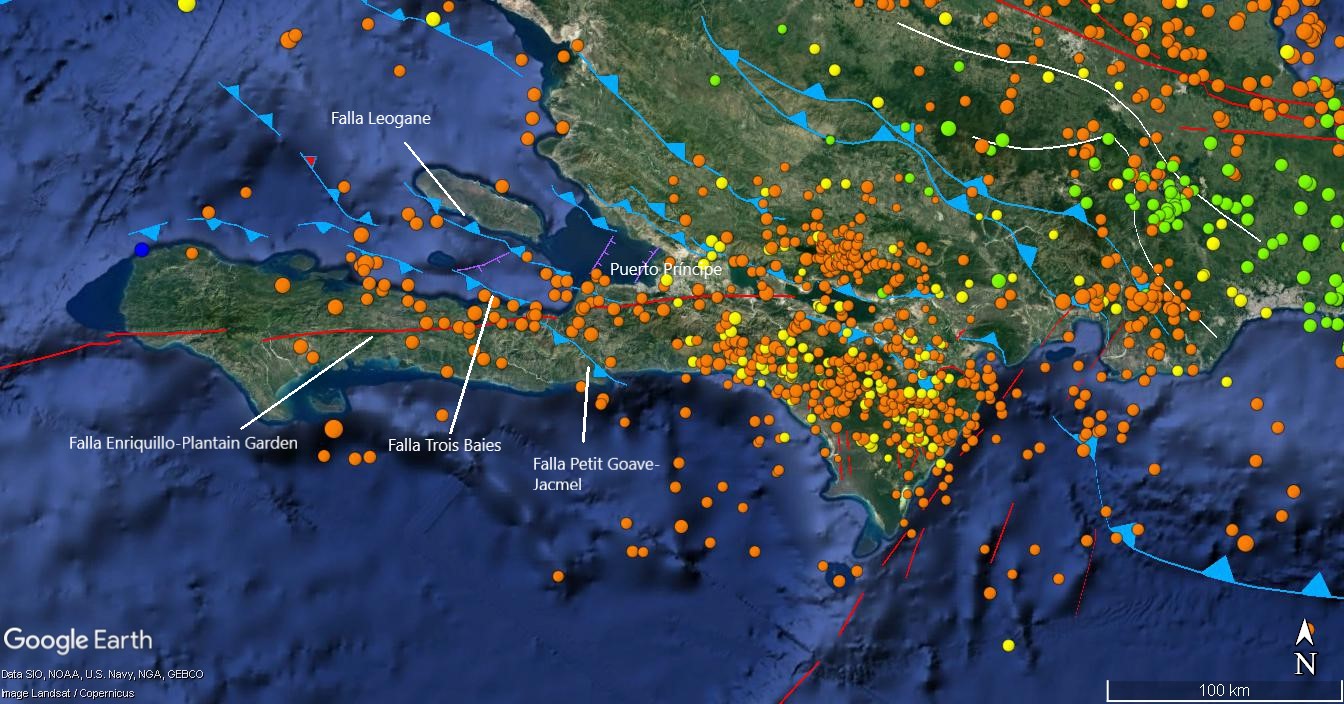Click the 100 km scale bar
This screenshot has width=1344, height=704.
[1223, 689]
